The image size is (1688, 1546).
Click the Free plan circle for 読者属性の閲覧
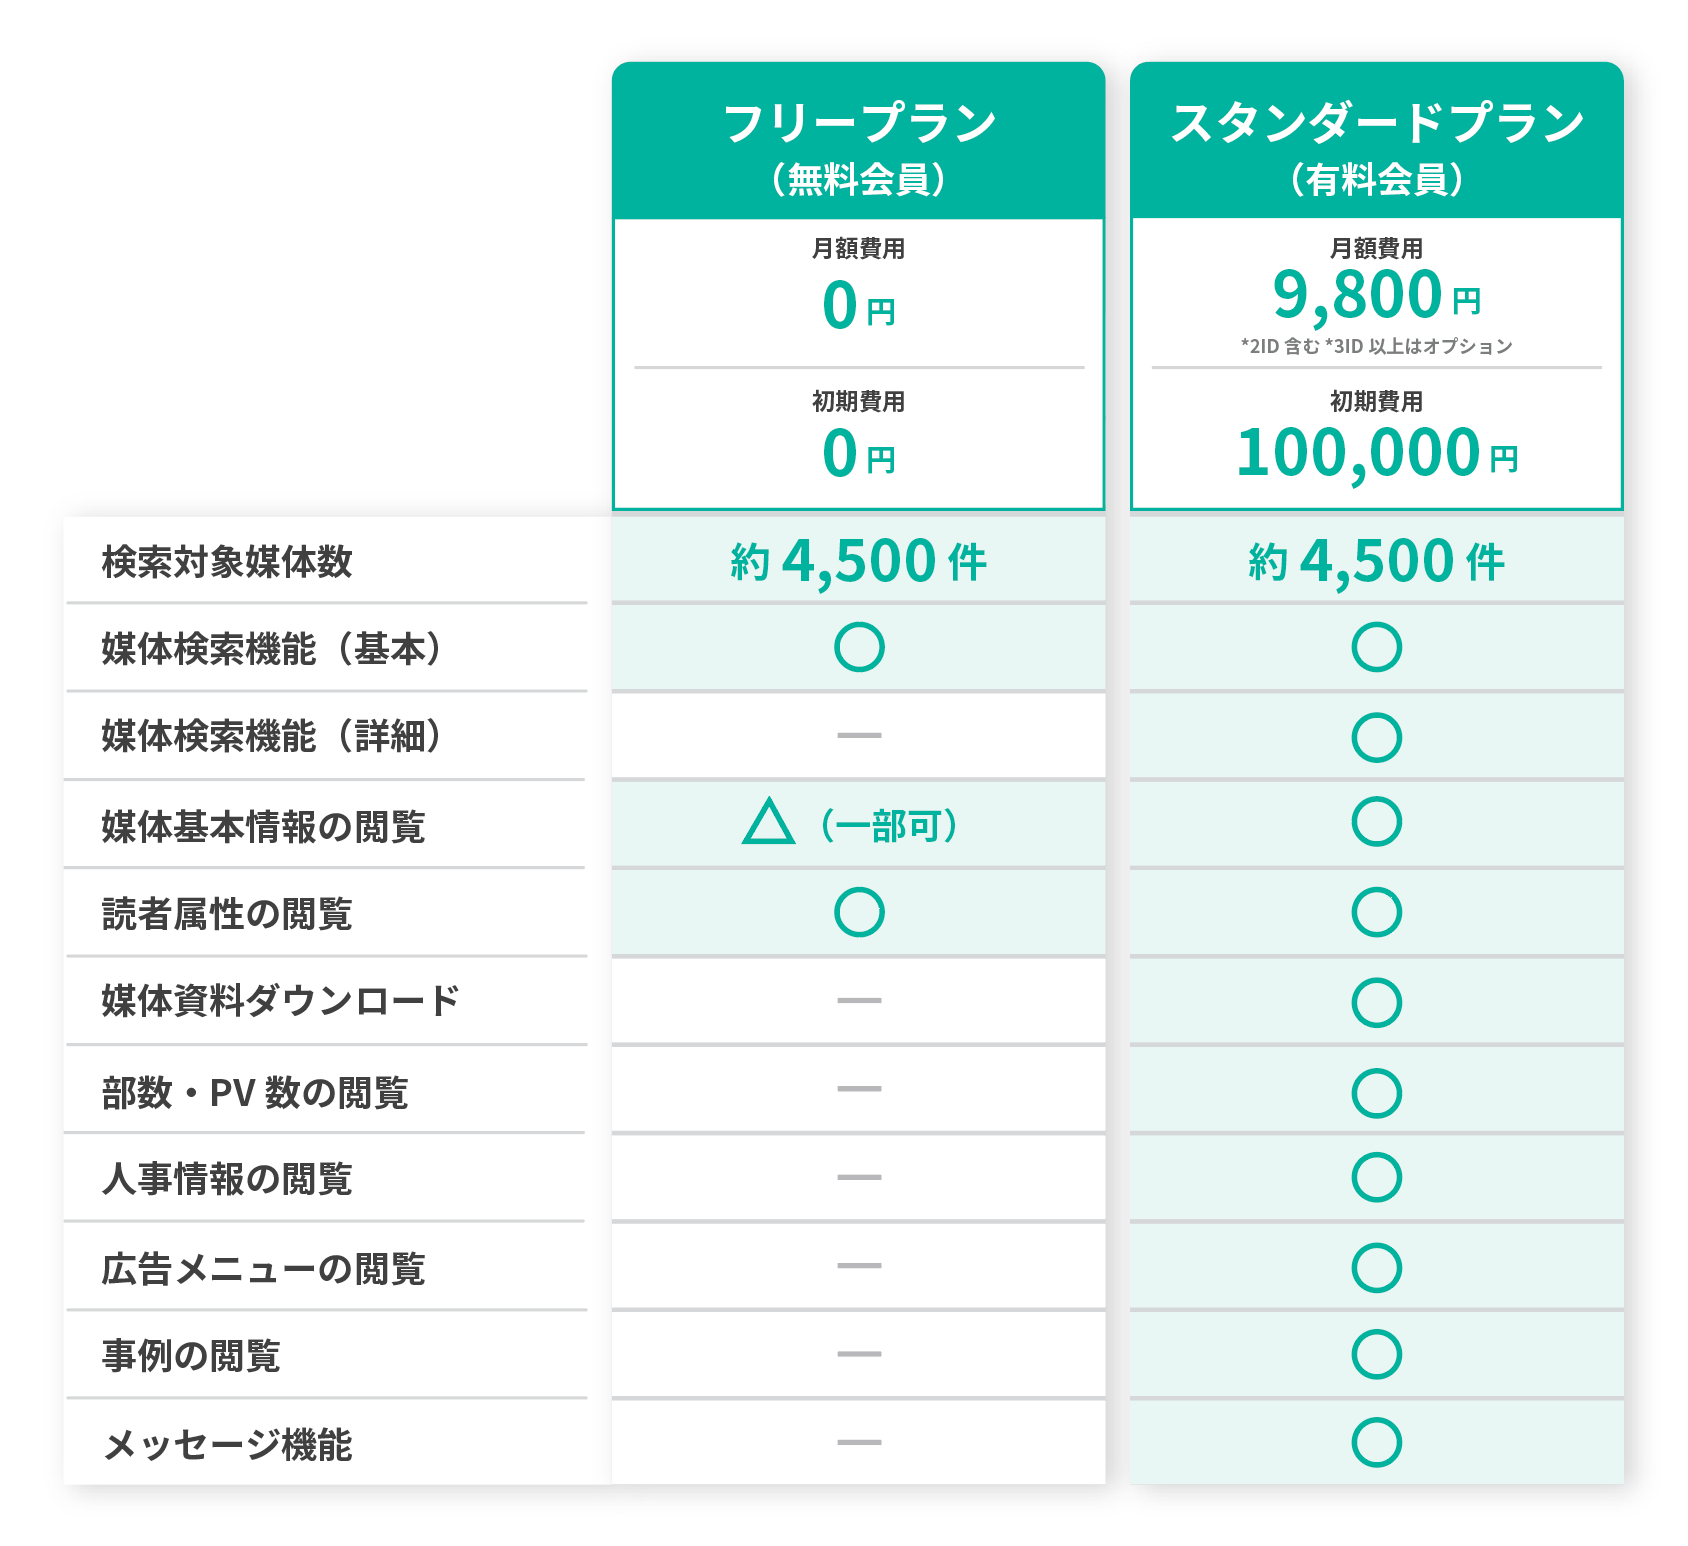click(x=859, y=912)
